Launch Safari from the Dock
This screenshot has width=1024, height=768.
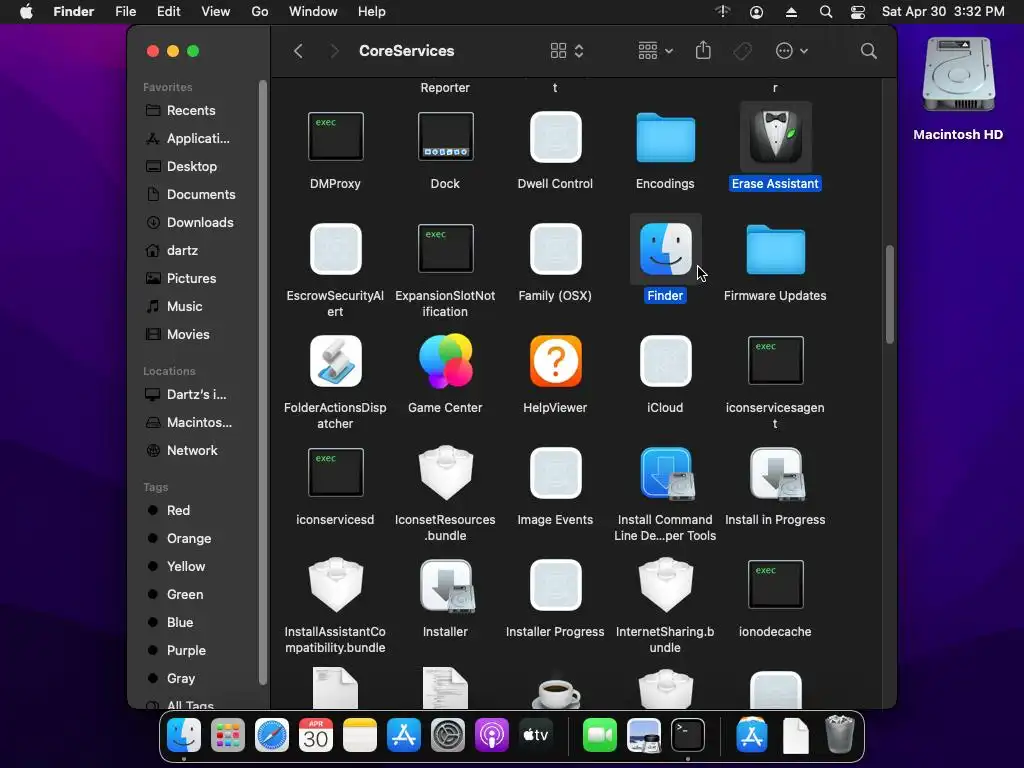point(272,735)
